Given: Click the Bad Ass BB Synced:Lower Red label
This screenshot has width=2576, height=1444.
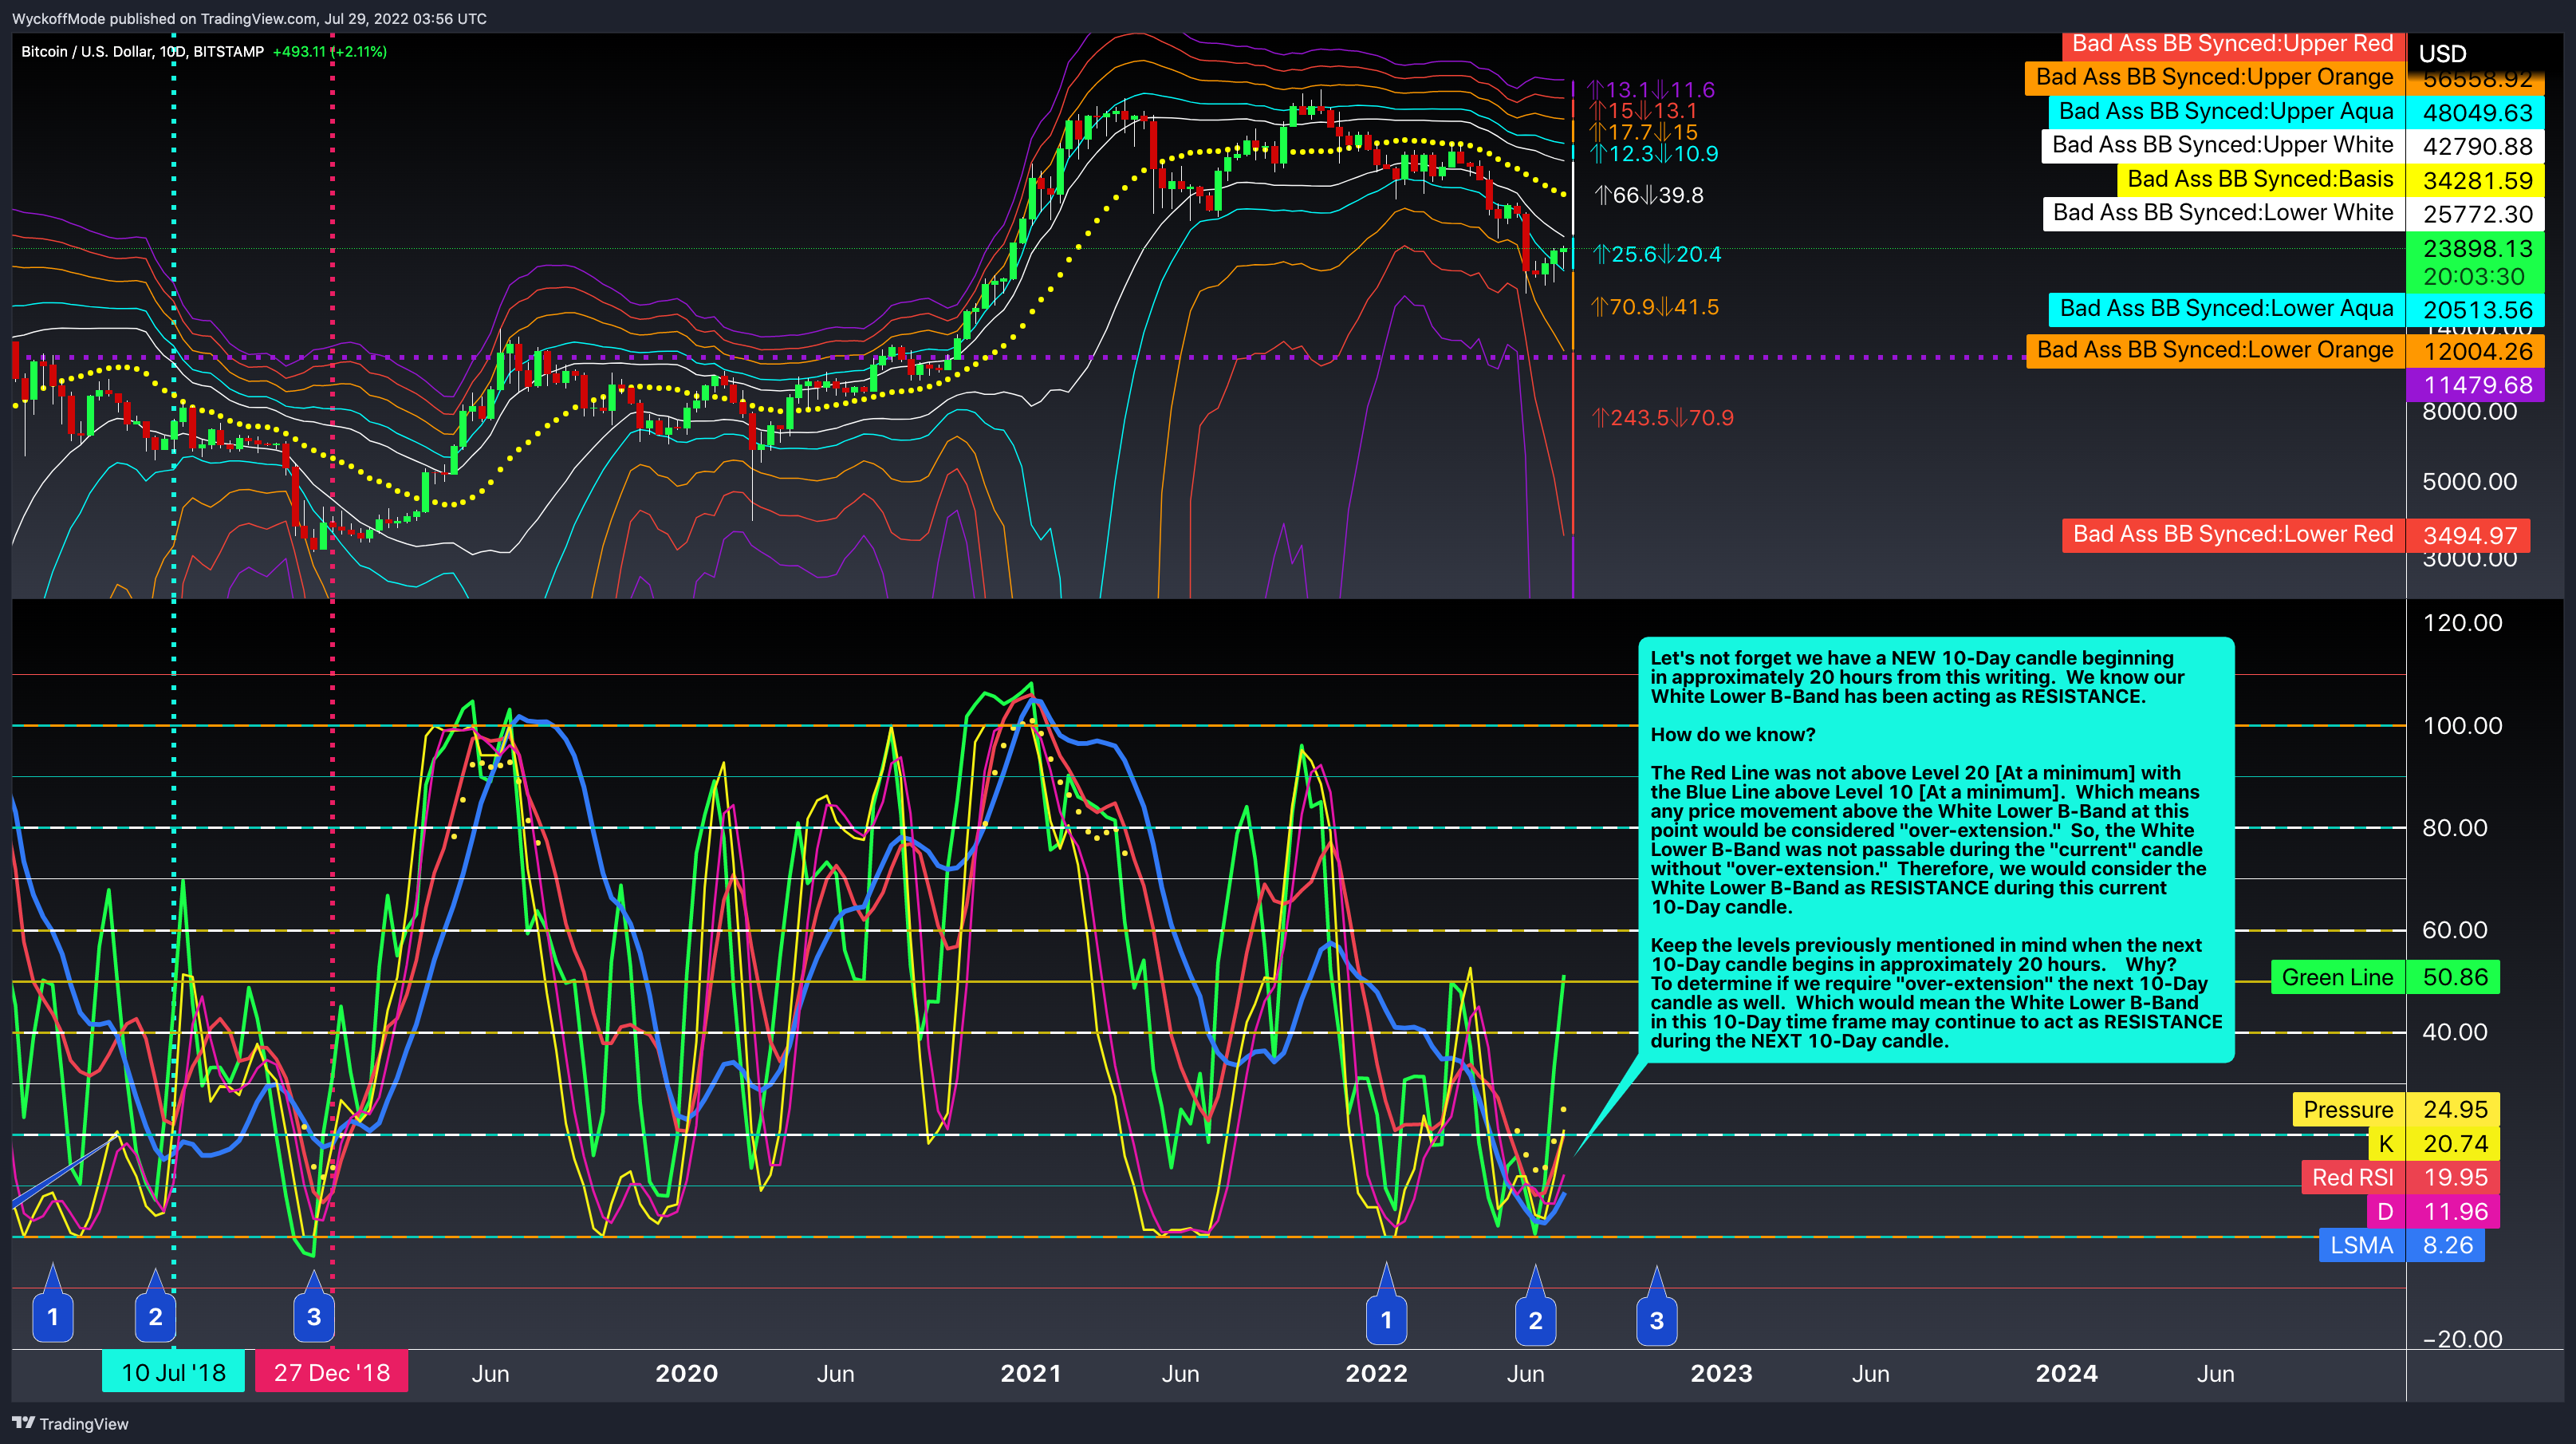Looking at the screenshot, I should point(2233,535).
